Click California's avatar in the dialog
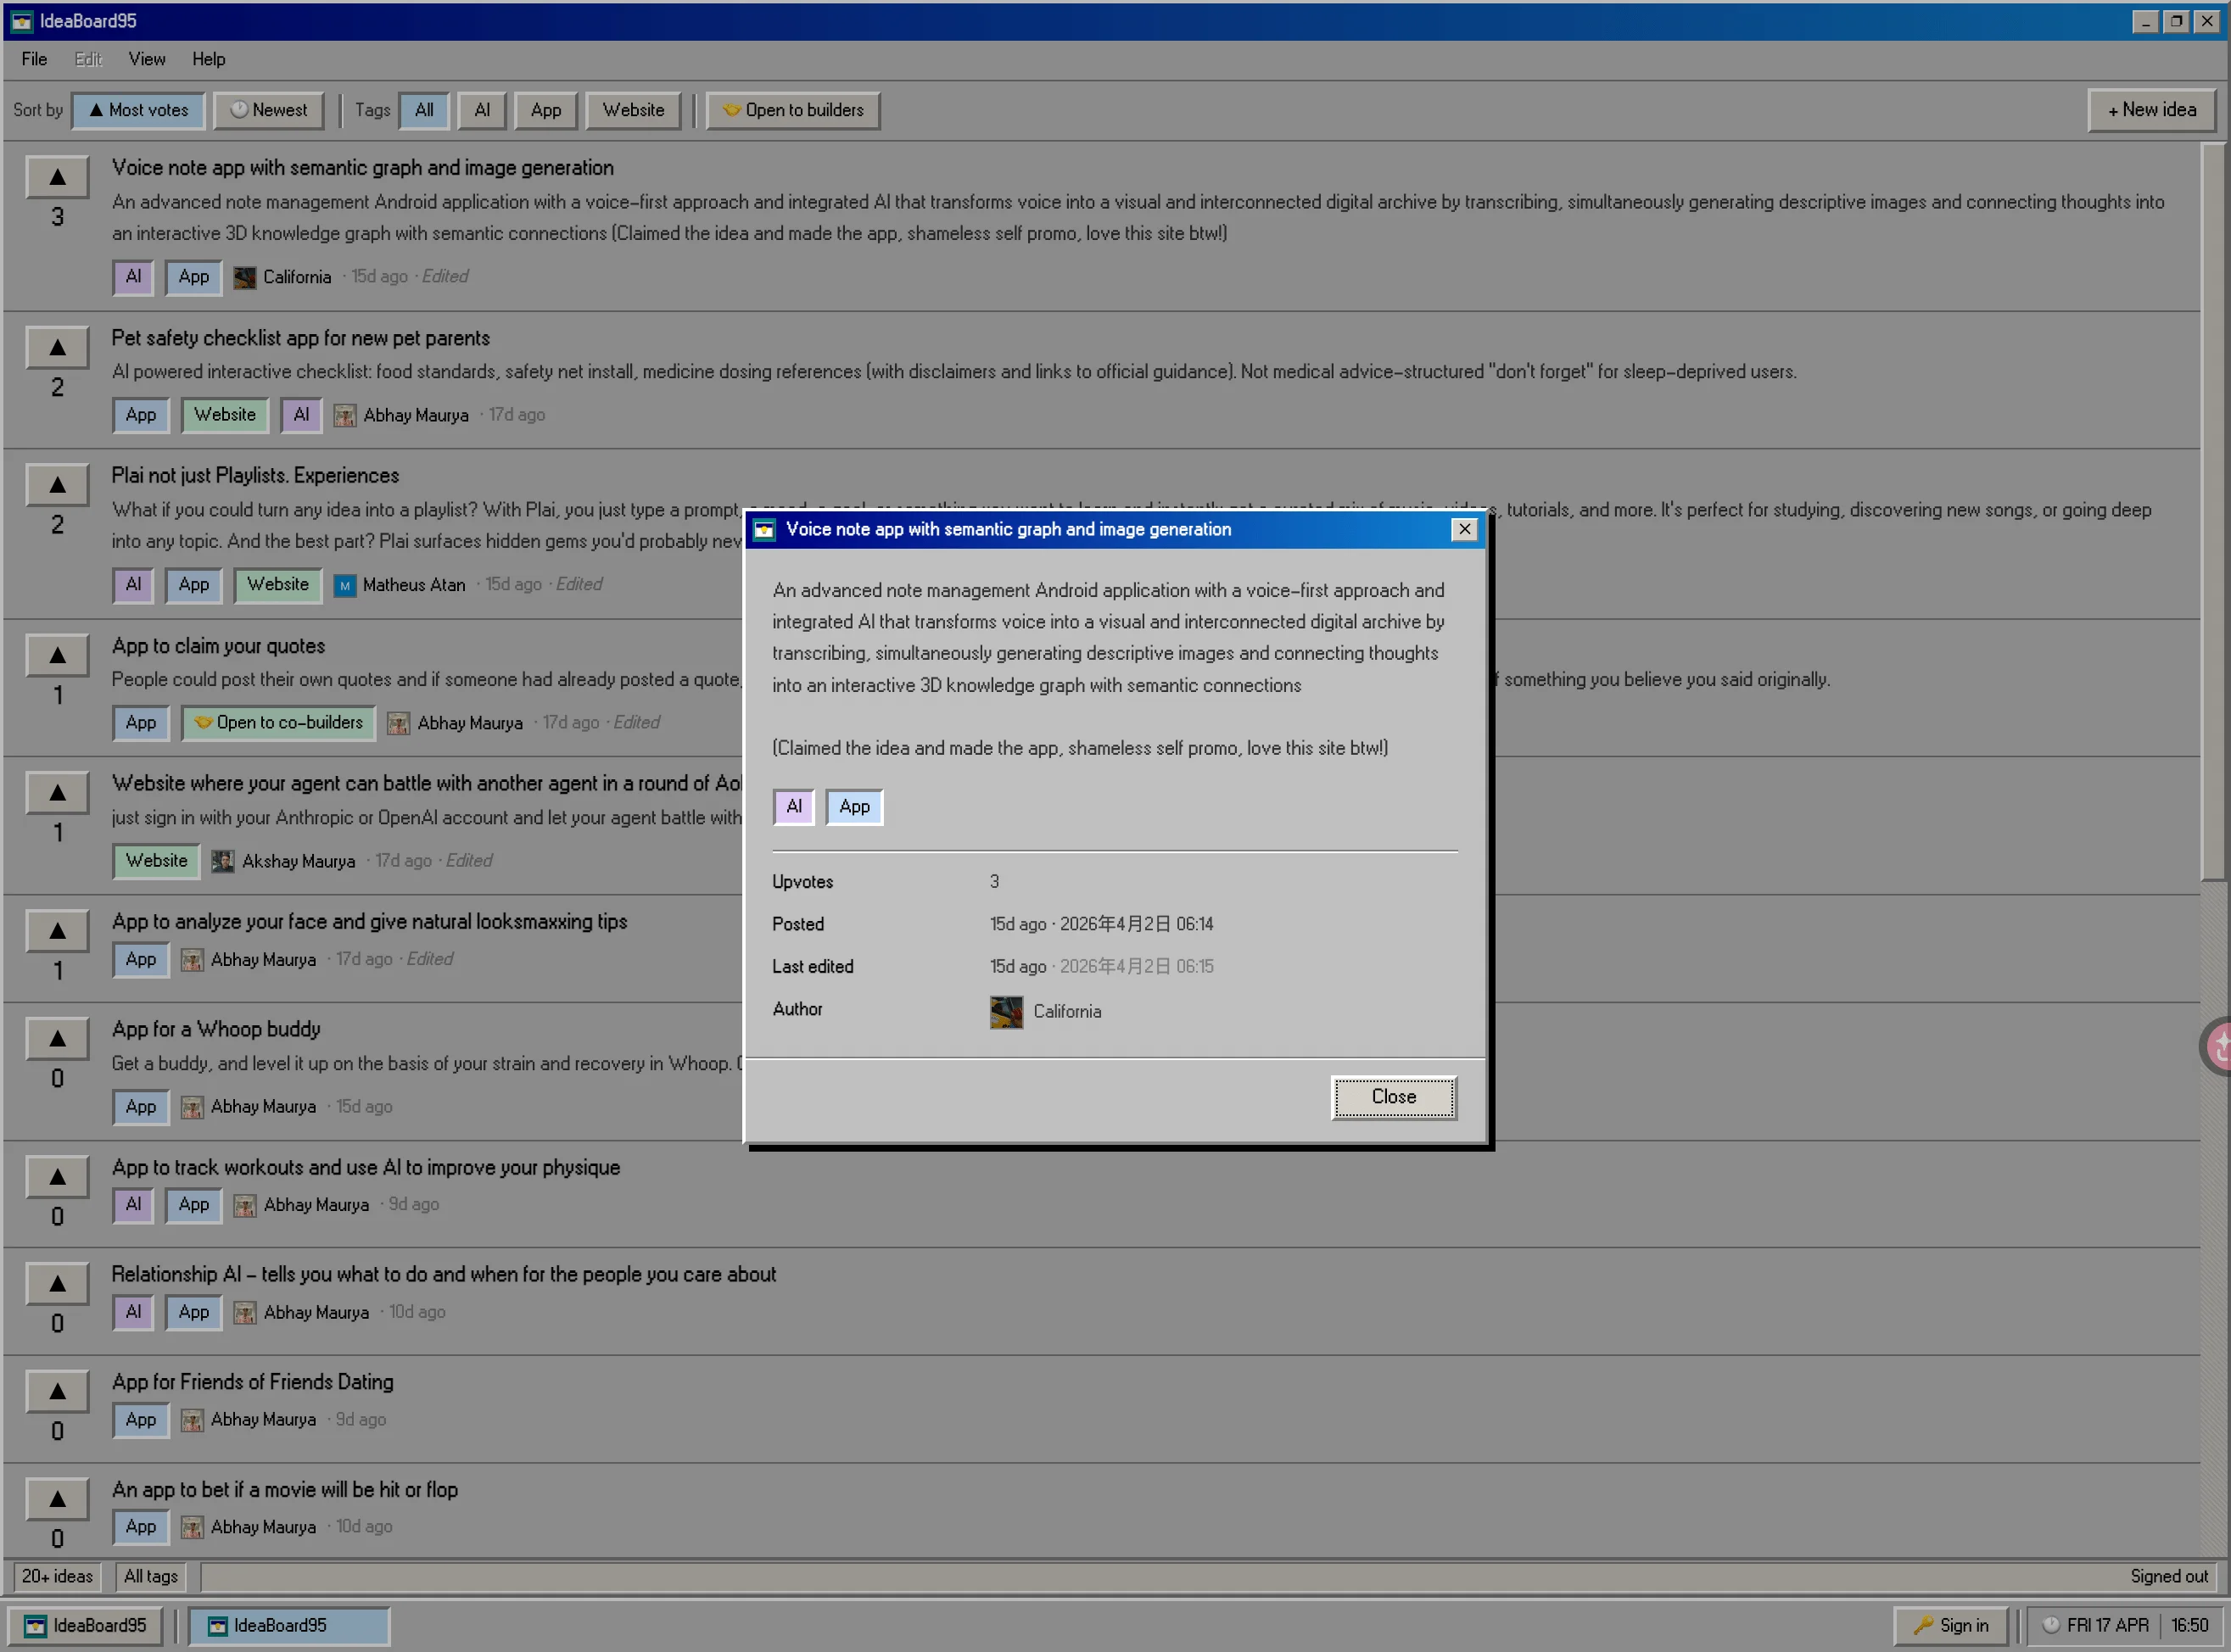Image resolution: width=2231 pixels, height=1652 pixels. tap(1005, 1011)
